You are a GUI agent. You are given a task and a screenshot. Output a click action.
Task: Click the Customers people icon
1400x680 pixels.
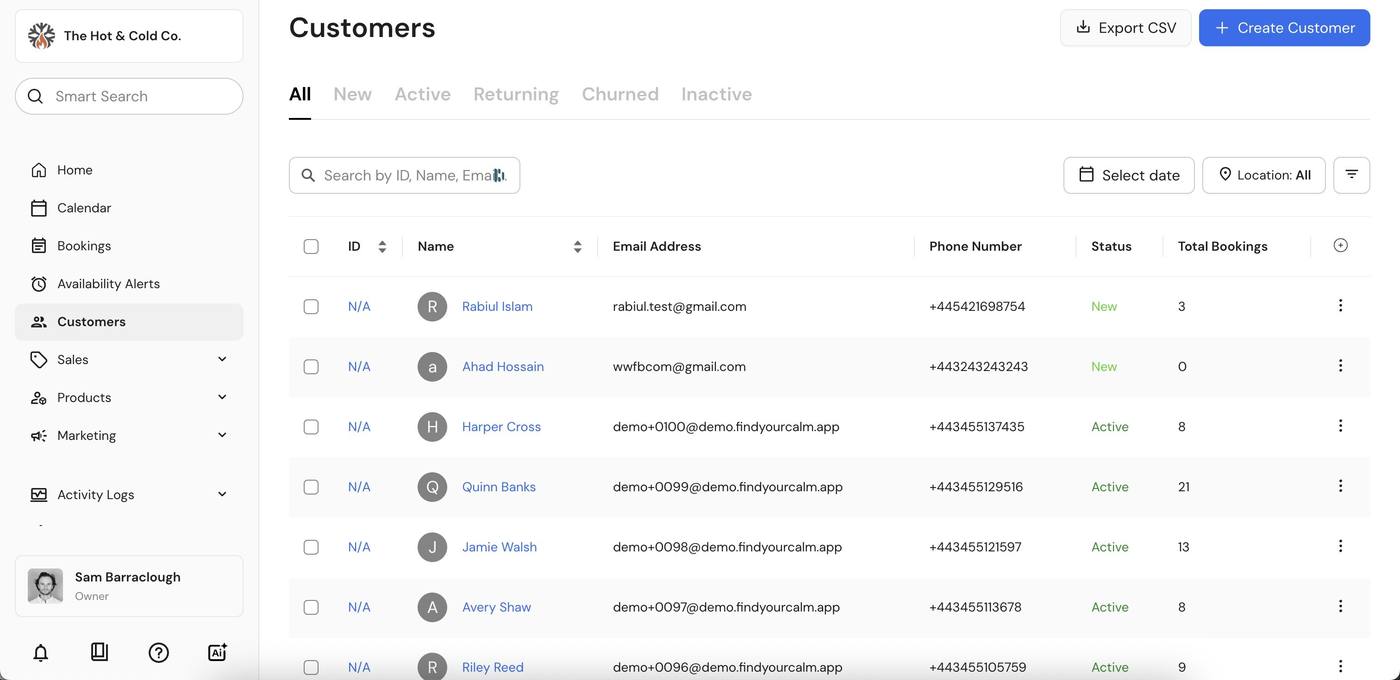pyautogui.click(x=39, y=322)
